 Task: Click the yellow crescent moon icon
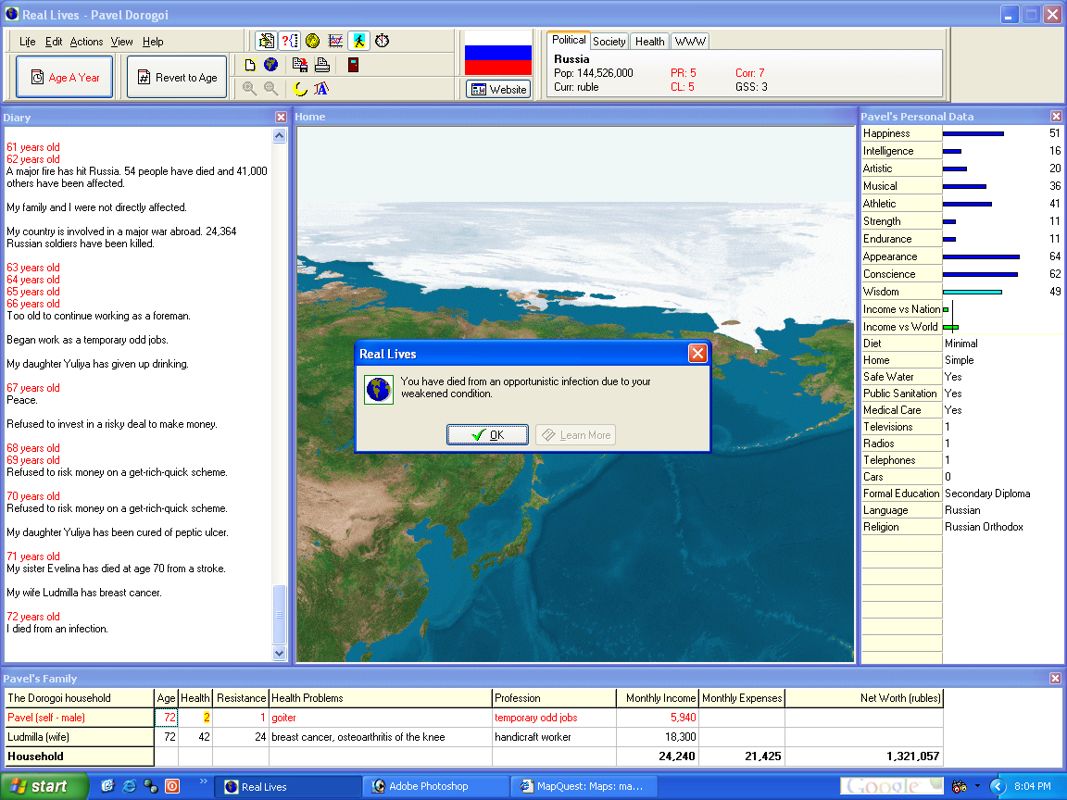299,89
